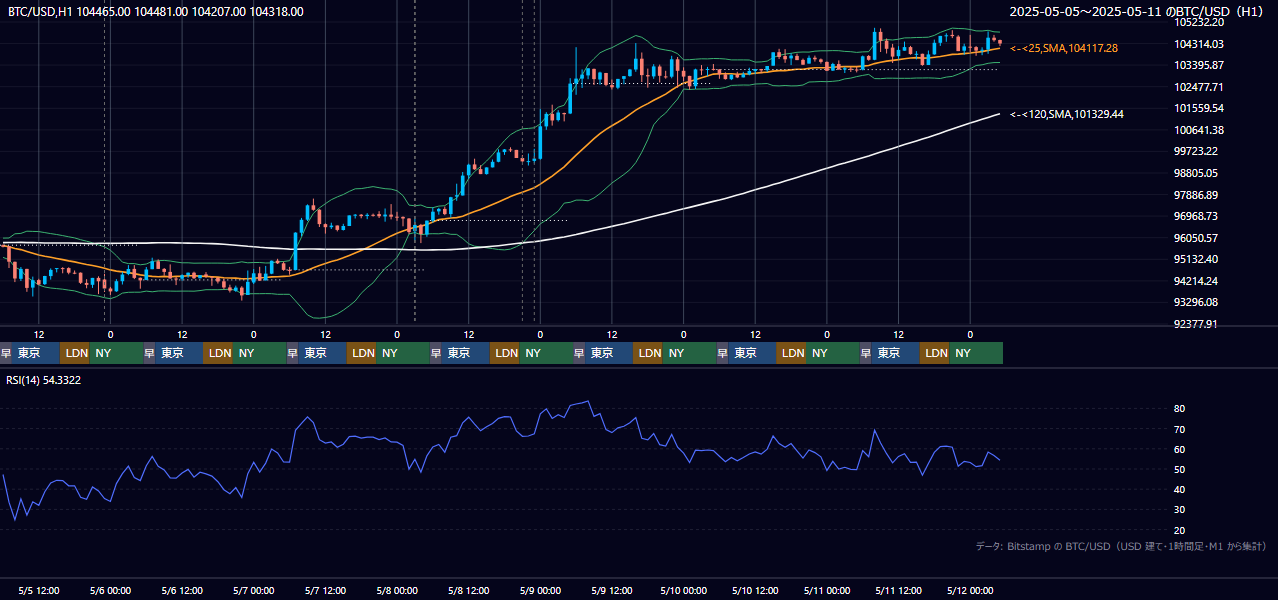Click the BTC/USD,H1 OHLC header text
The width and height of the screenshot is (1278, 600).
(x=155, y=12)
